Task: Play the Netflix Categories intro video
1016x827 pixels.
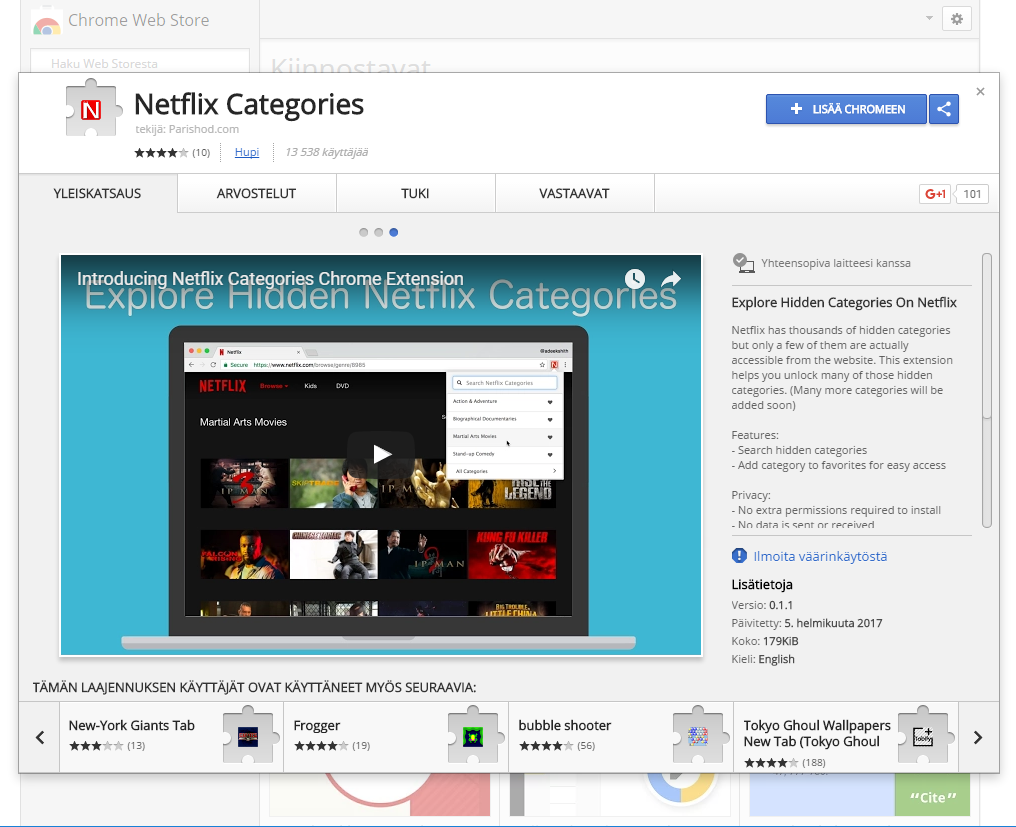Action: (x=381, y=454)
